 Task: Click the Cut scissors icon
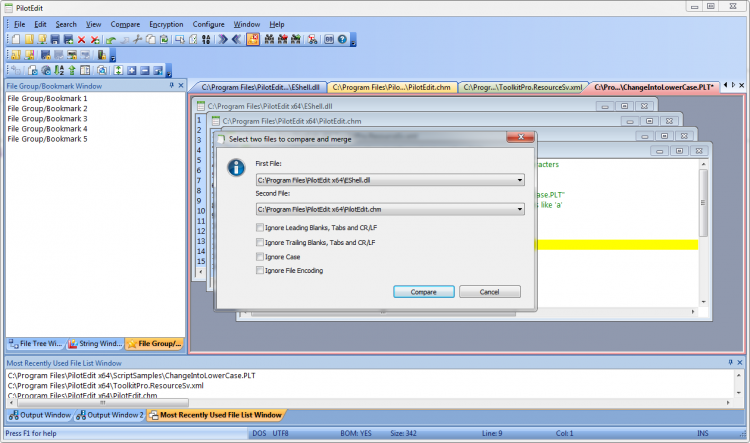(138, 39)
